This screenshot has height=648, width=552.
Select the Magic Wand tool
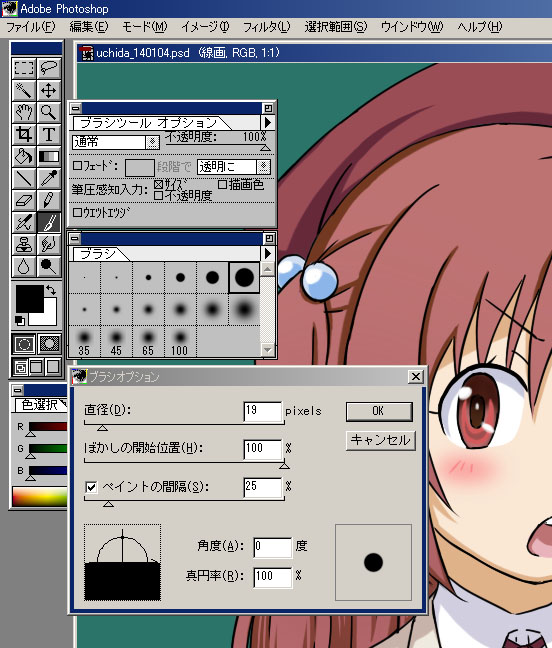(x=24, y=90)
